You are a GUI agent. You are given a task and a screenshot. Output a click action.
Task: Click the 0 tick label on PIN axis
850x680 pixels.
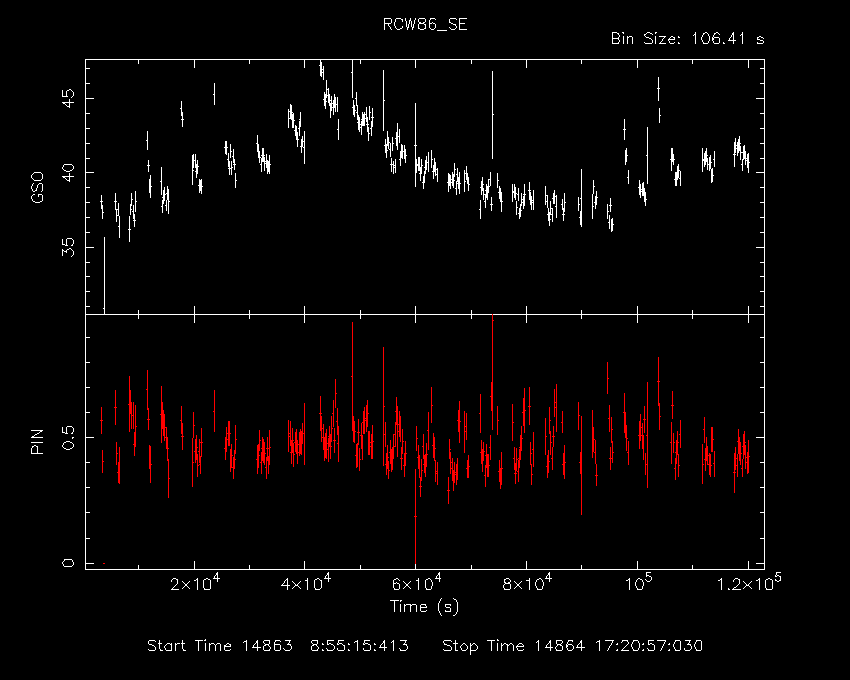(68, 563)
